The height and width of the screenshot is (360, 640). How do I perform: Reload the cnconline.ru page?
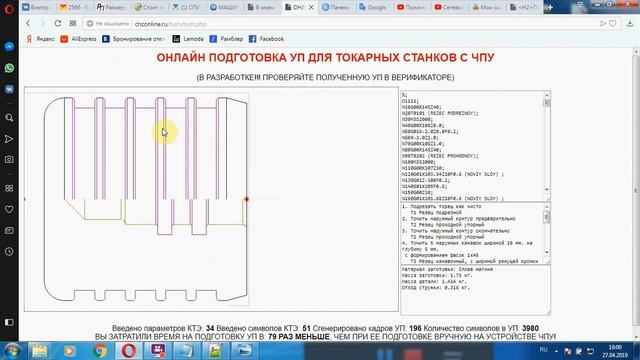click(58, 23)
